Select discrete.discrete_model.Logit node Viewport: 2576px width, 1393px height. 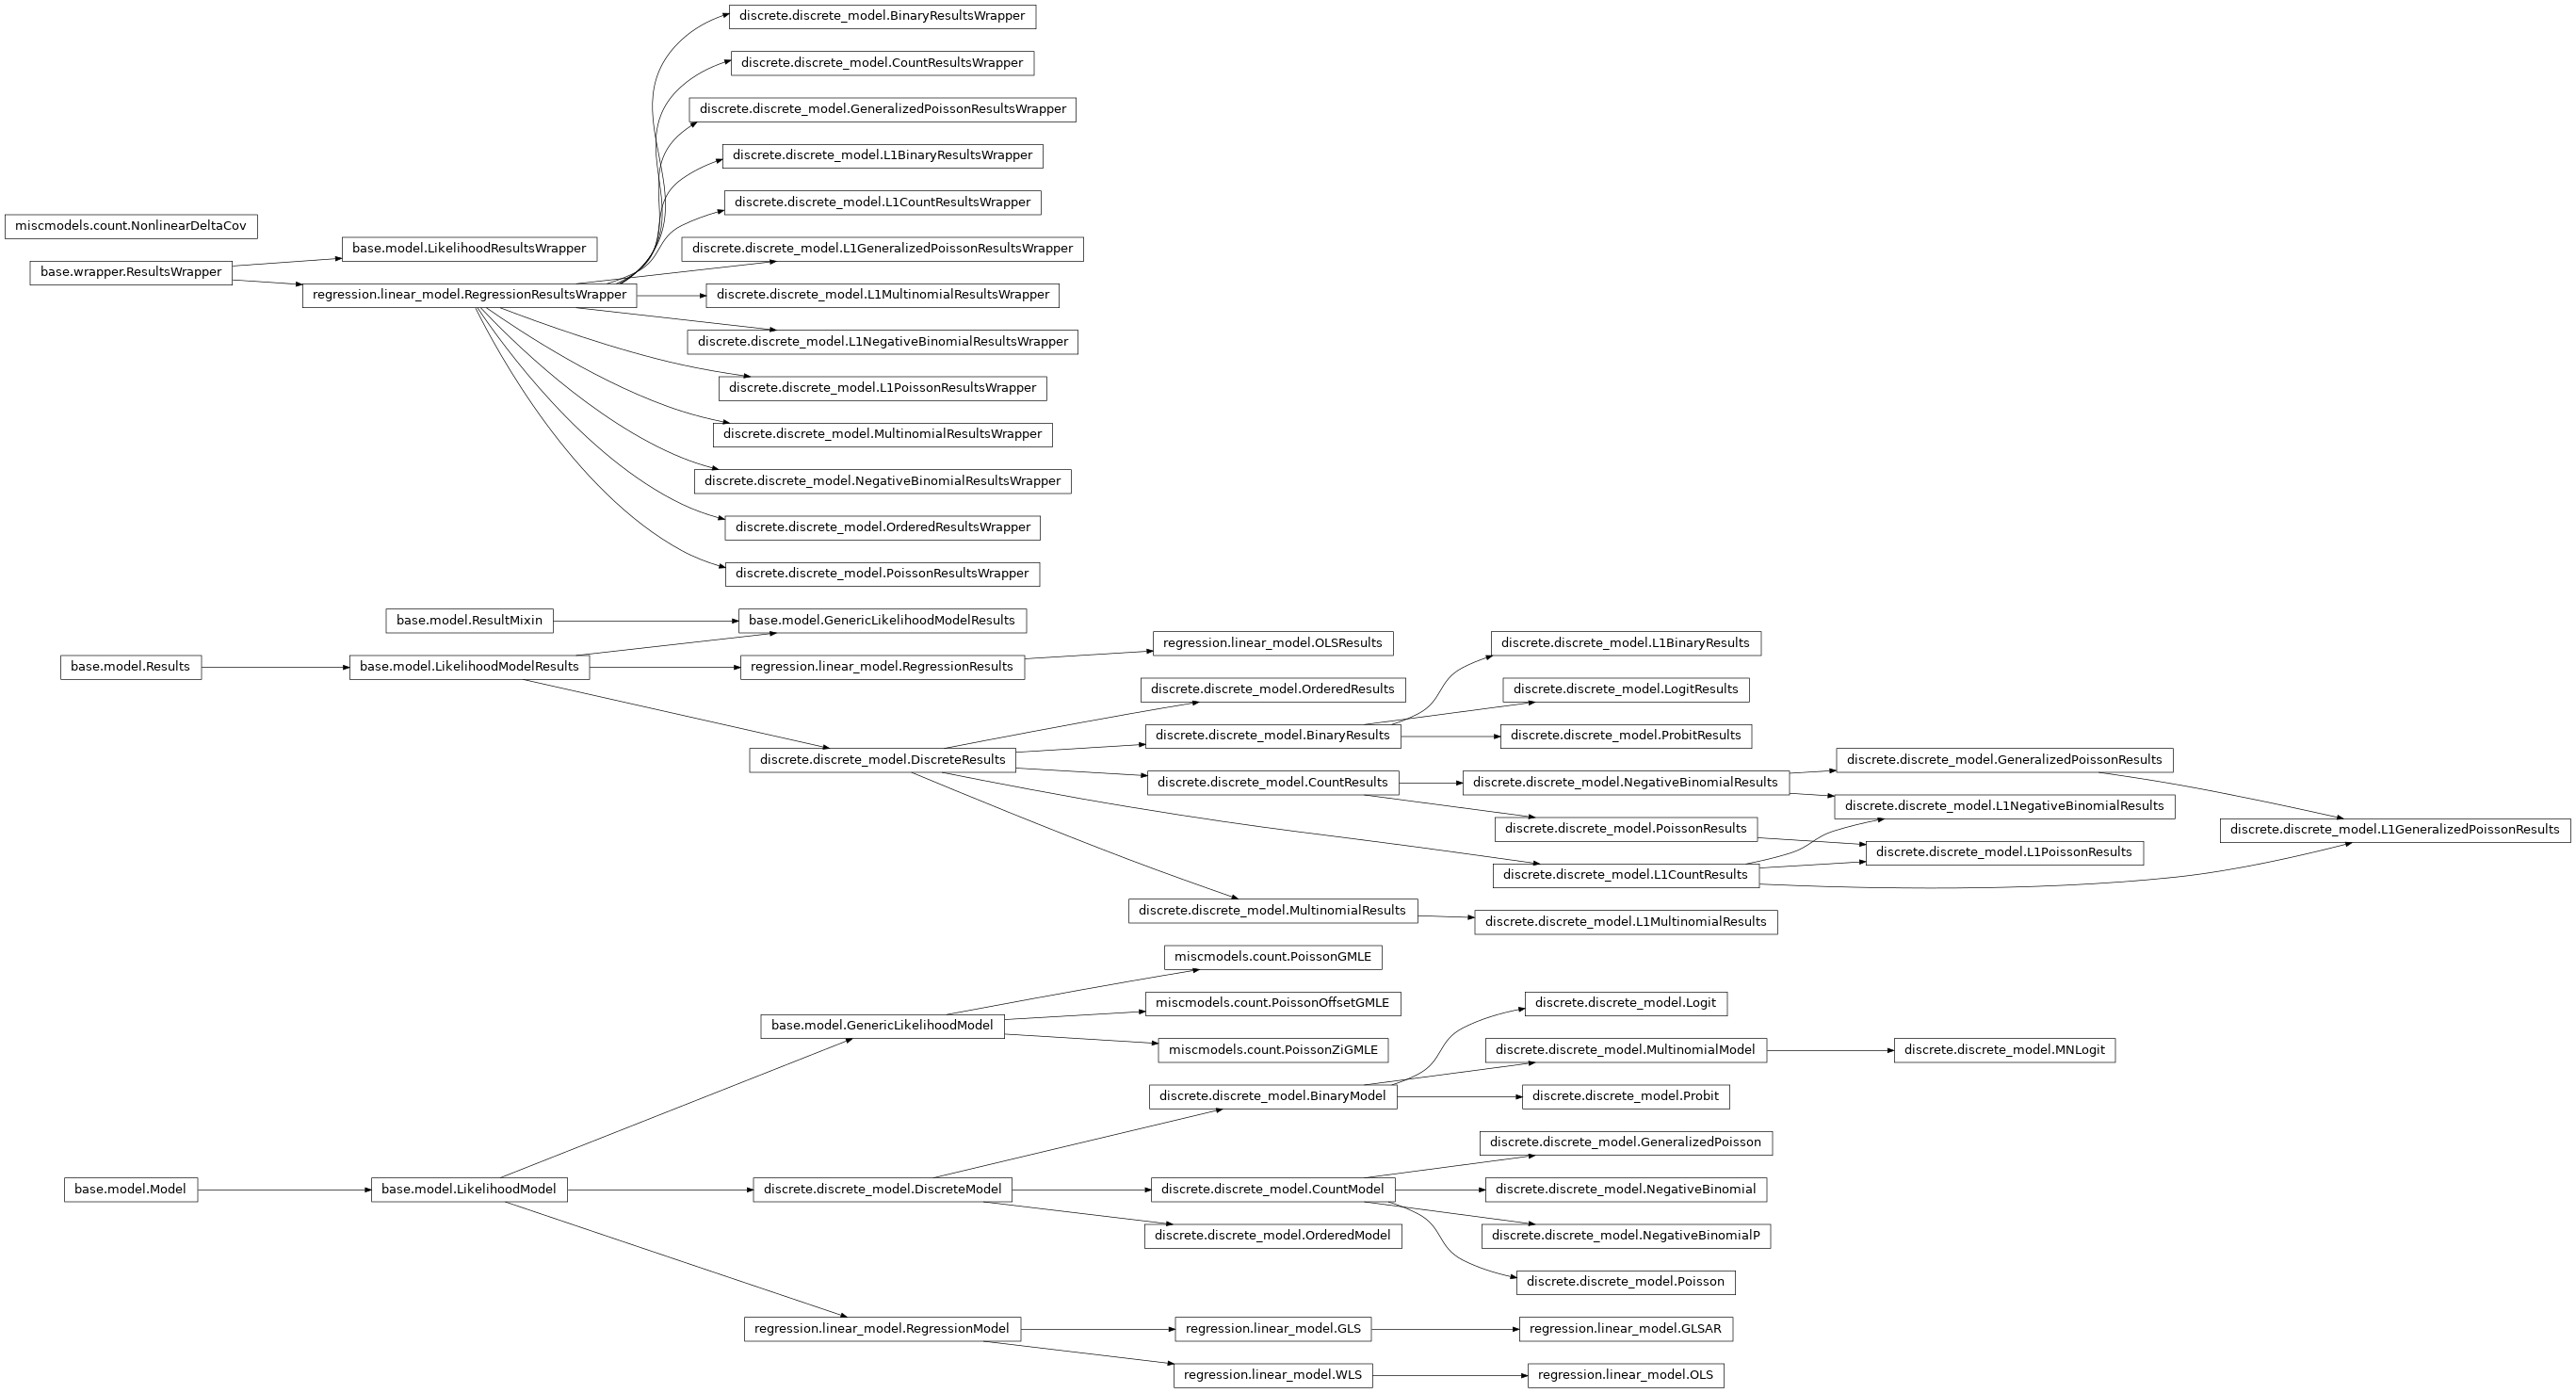pyautogui.click(x=1623, y=1002)
